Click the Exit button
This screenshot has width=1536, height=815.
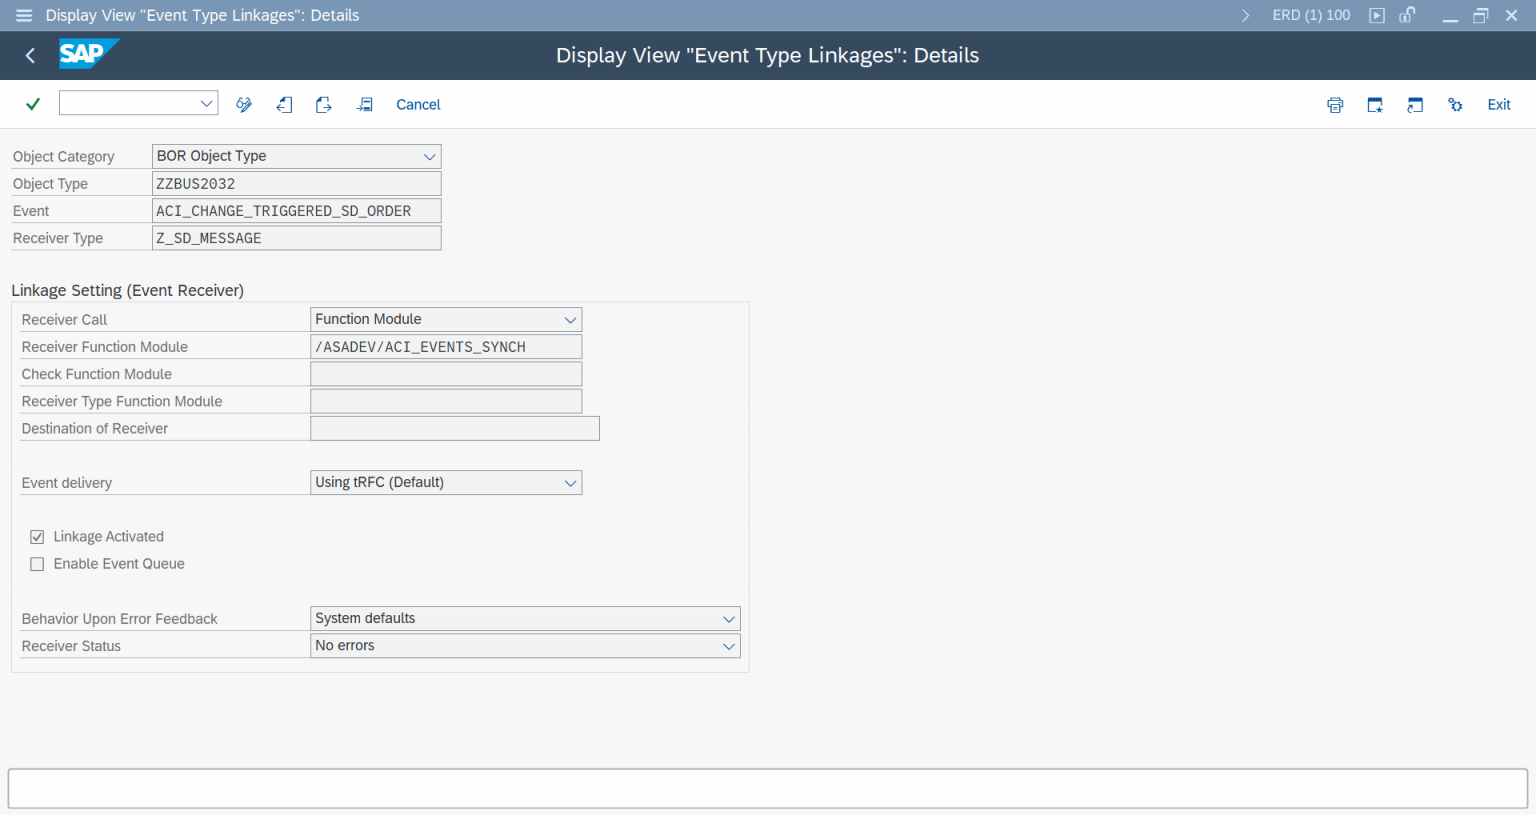[1498, 105]
